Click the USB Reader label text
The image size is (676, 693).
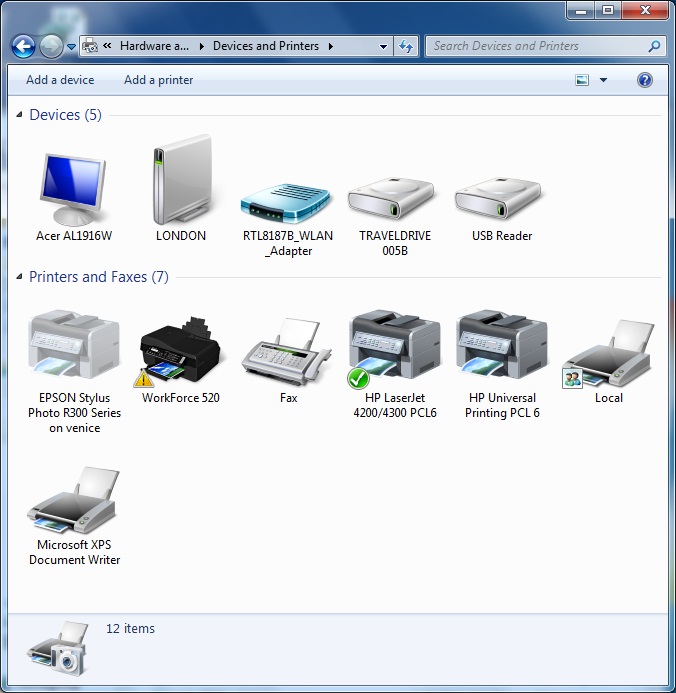[502, 236]
